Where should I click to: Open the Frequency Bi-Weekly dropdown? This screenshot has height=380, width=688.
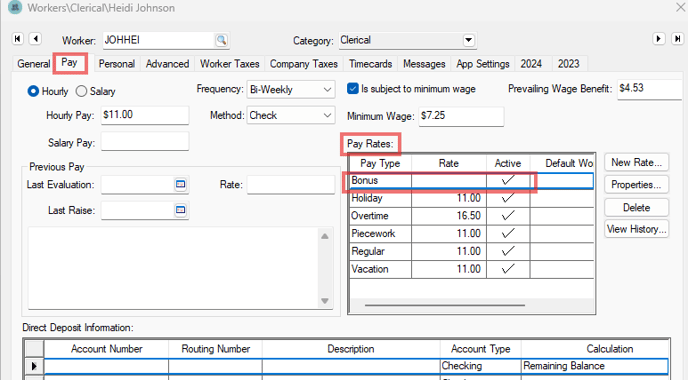[291, 90]
